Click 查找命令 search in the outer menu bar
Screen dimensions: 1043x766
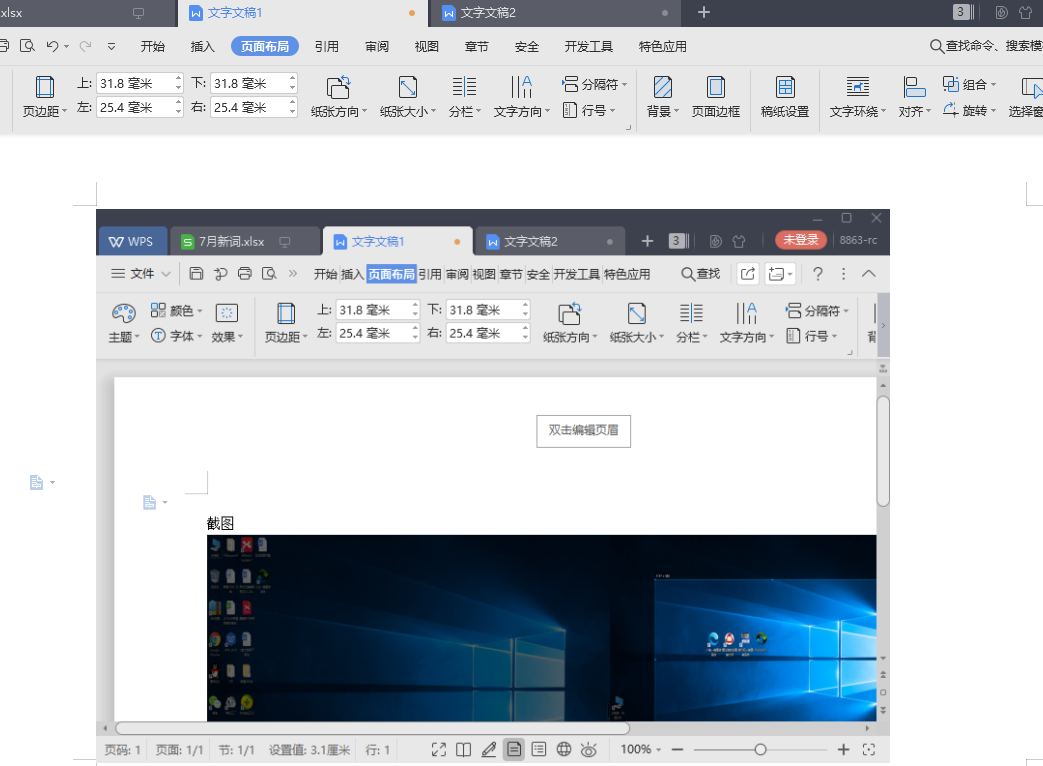click(x=986, y=46)
